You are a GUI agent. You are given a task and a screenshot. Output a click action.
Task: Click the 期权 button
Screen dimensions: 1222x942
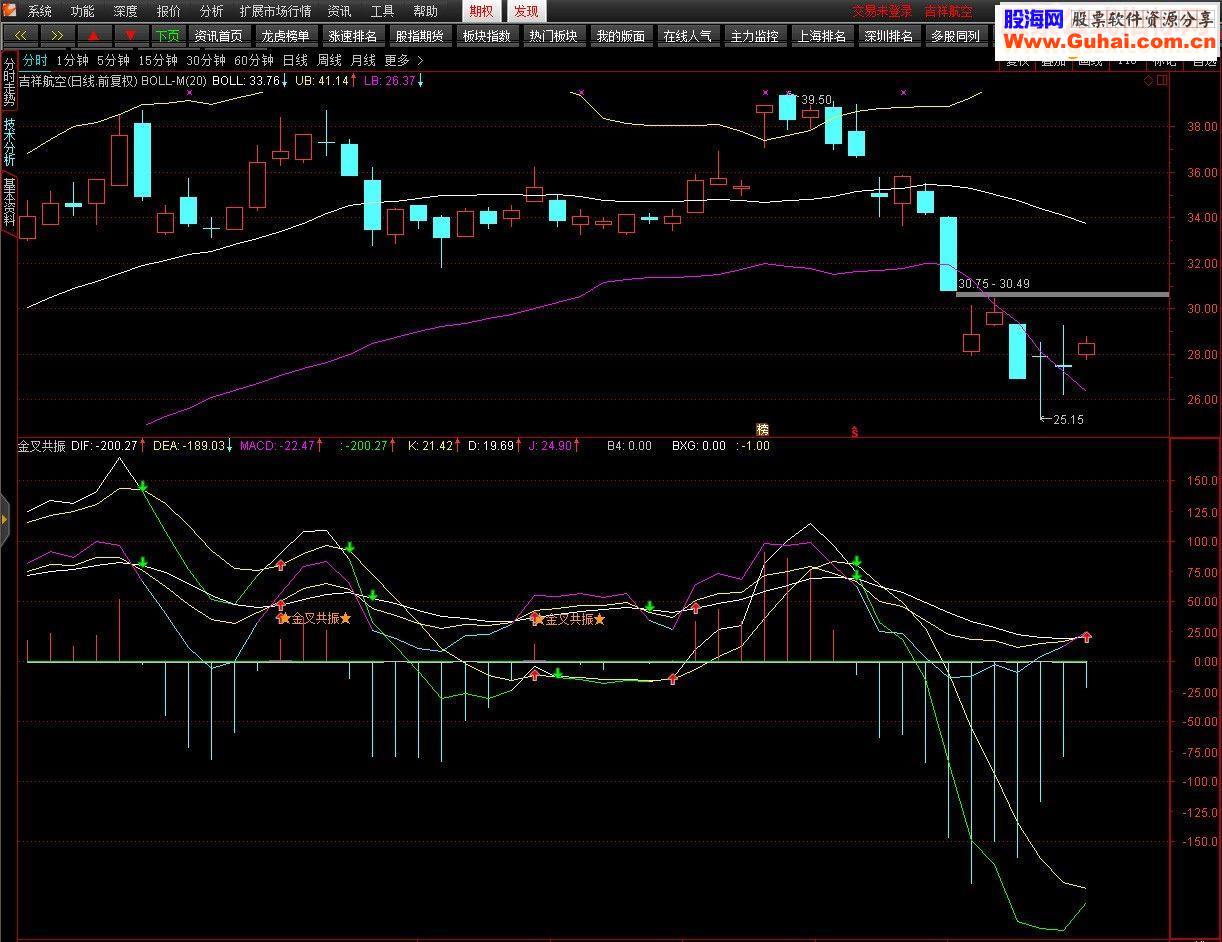(482, 11)
